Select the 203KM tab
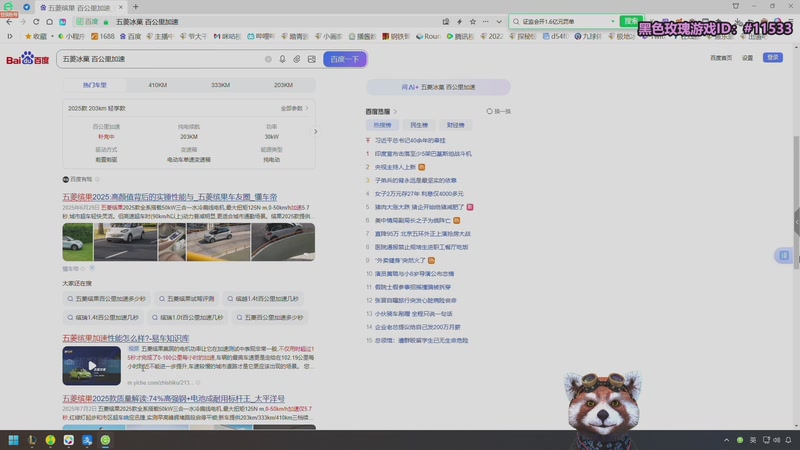Viewport: 800px width, 450px height. coord(283,85)
